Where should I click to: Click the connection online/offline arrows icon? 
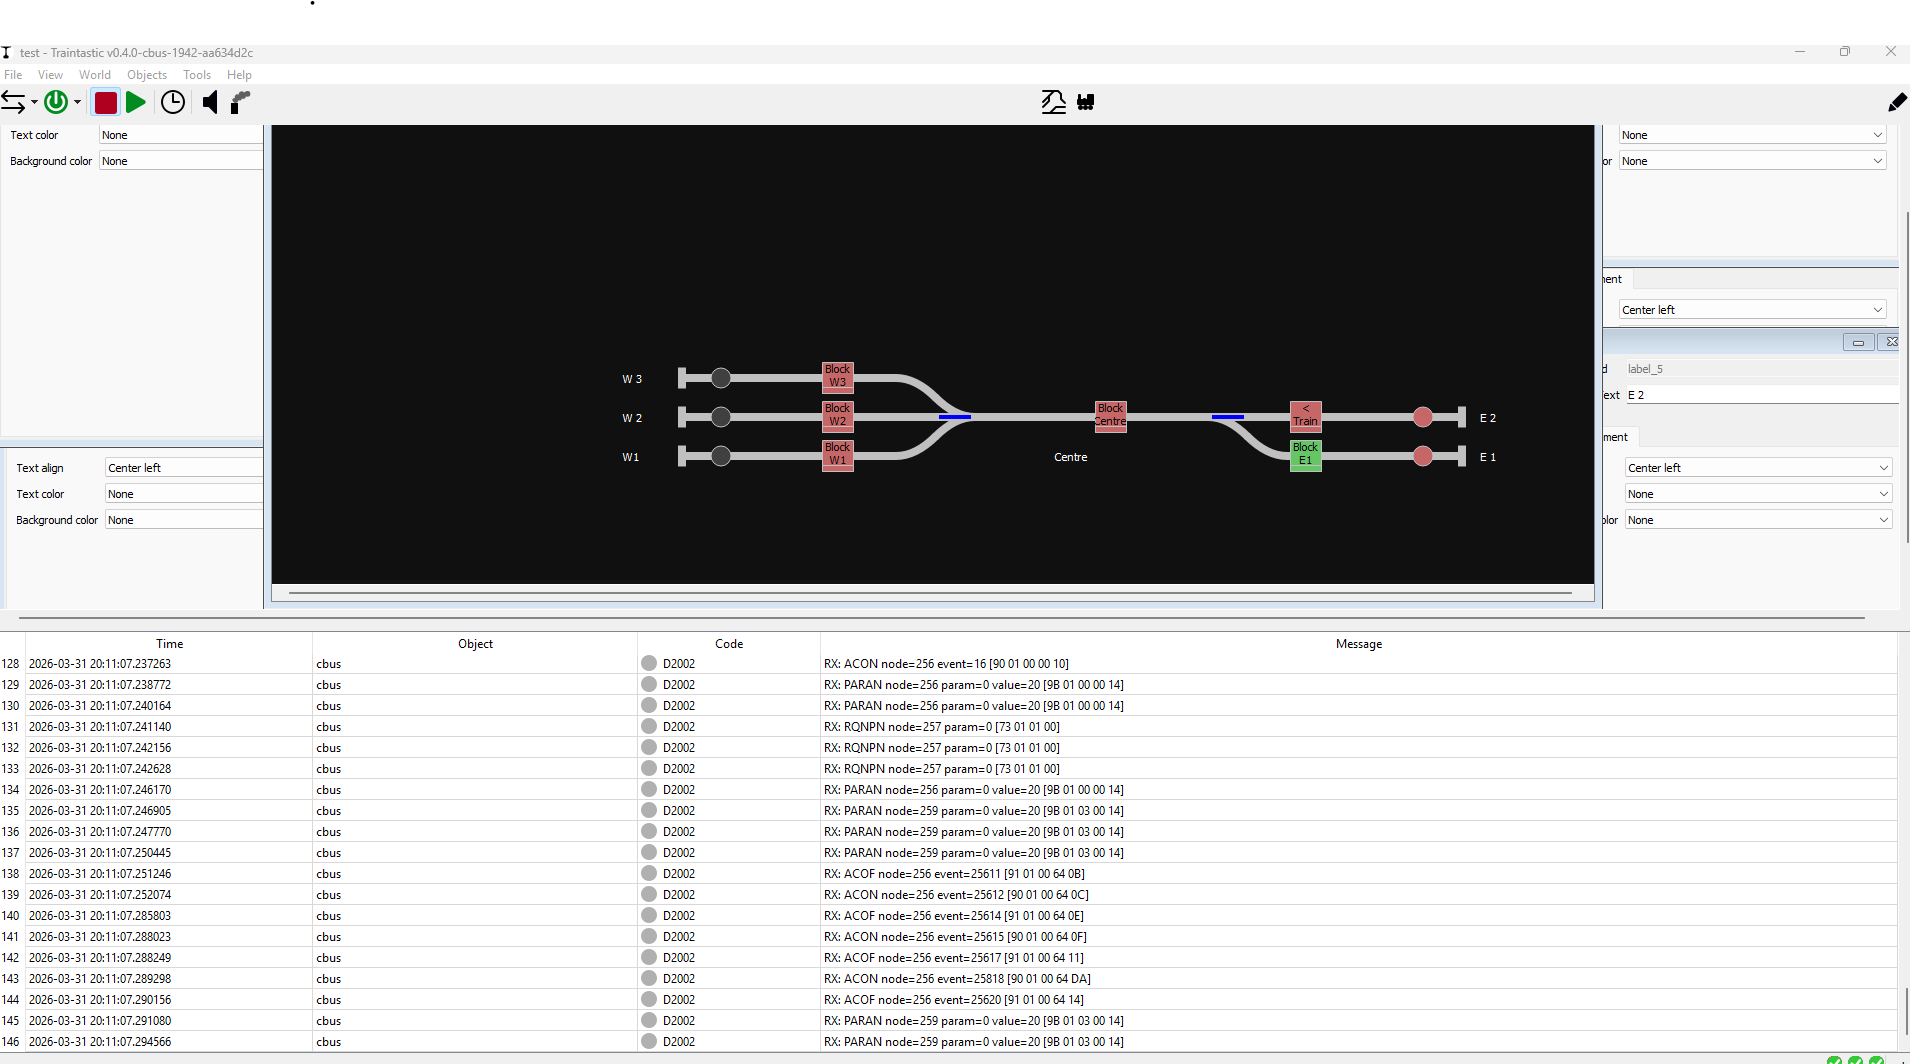pos(13,102)
